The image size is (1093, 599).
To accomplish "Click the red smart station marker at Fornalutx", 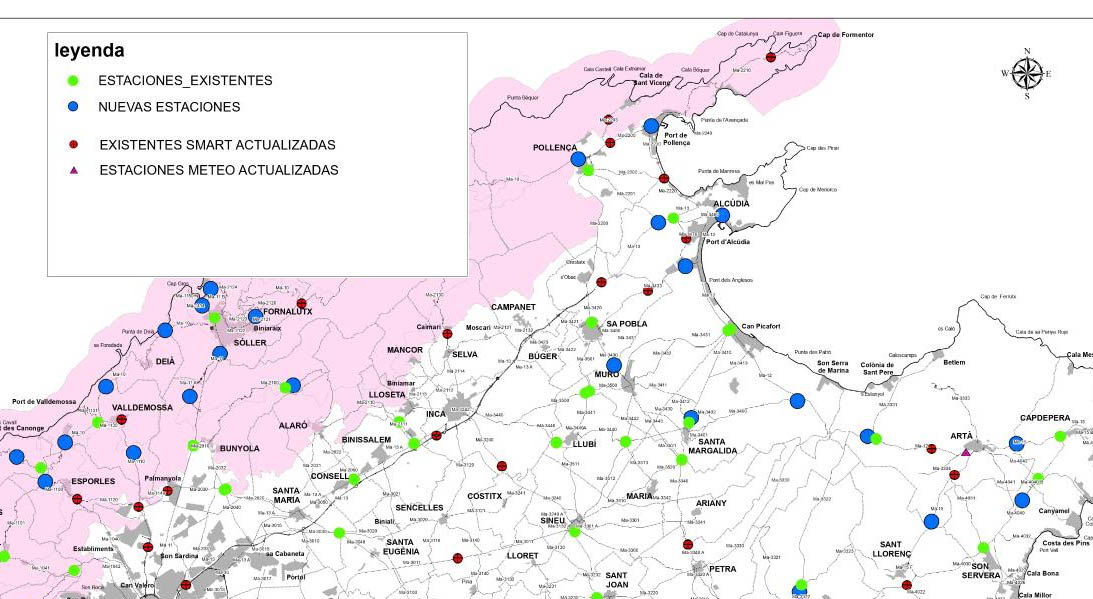I will click(301, 302).
